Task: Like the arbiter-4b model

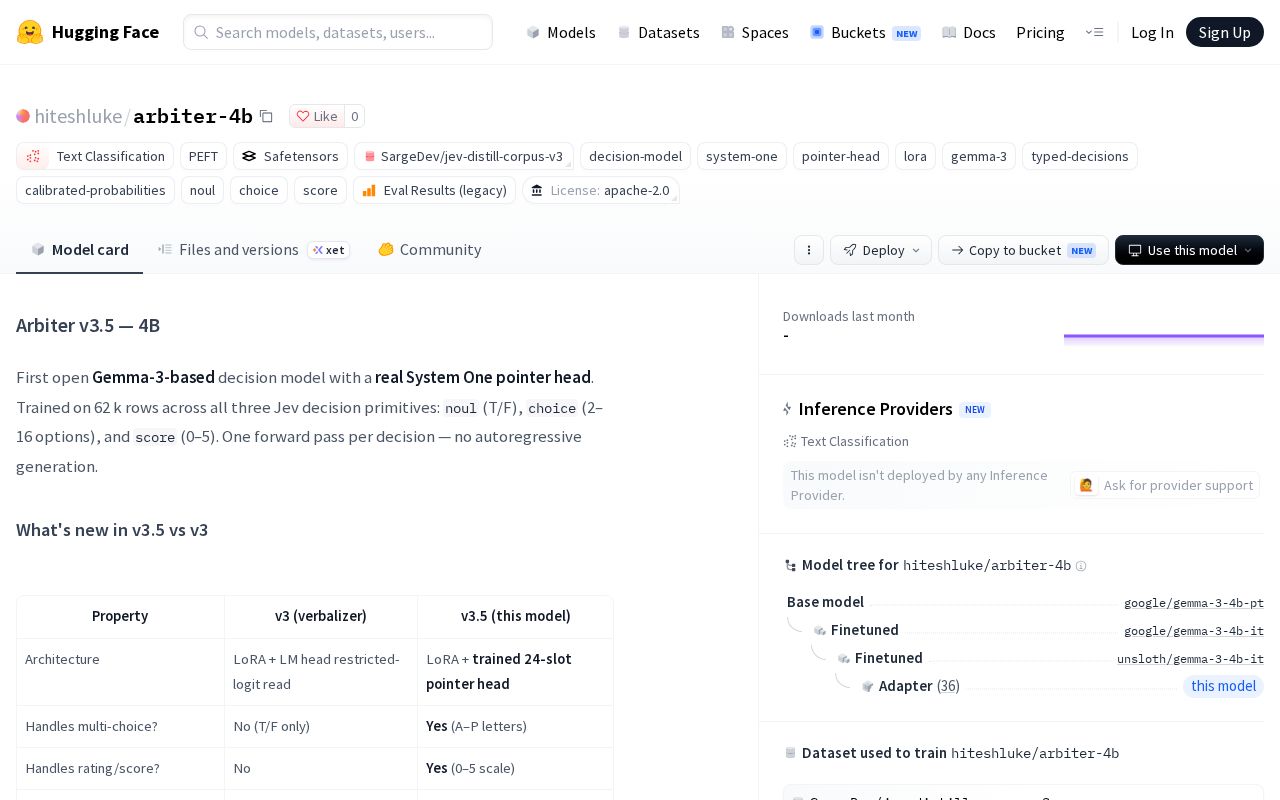Action: tap(317, 116)
